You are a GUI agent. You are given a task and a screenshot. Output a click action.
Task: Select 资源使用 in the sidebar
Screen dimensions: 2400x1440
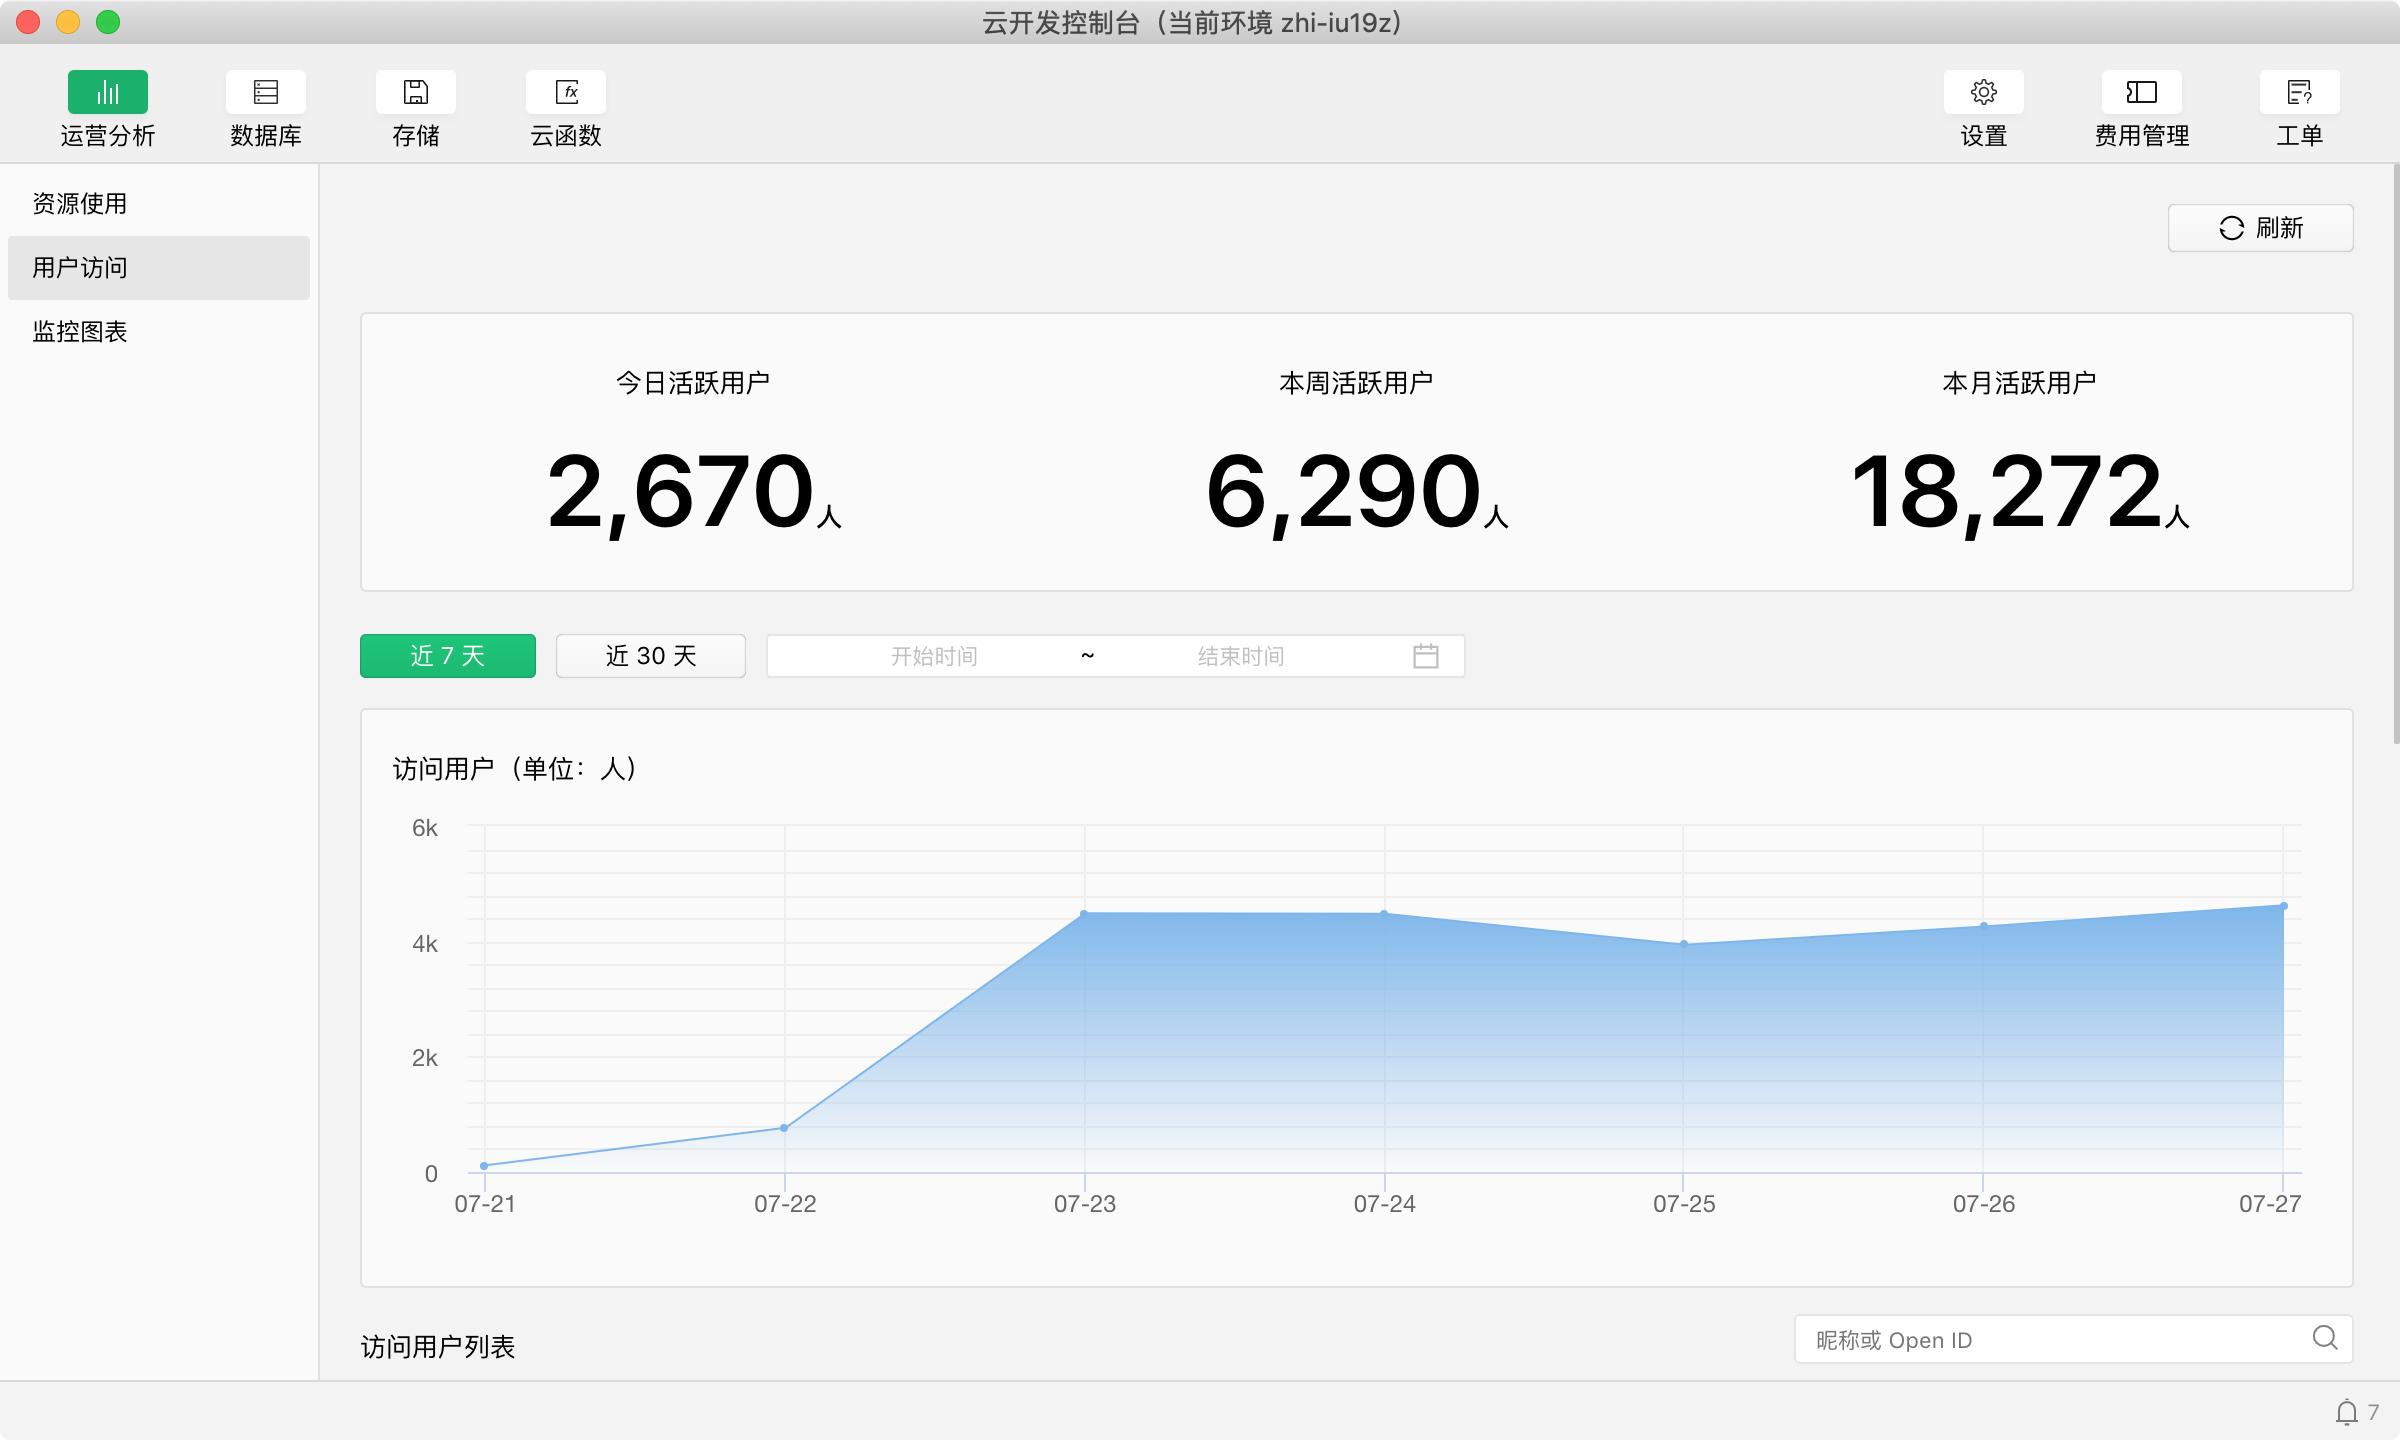click(x=80, y=204)
